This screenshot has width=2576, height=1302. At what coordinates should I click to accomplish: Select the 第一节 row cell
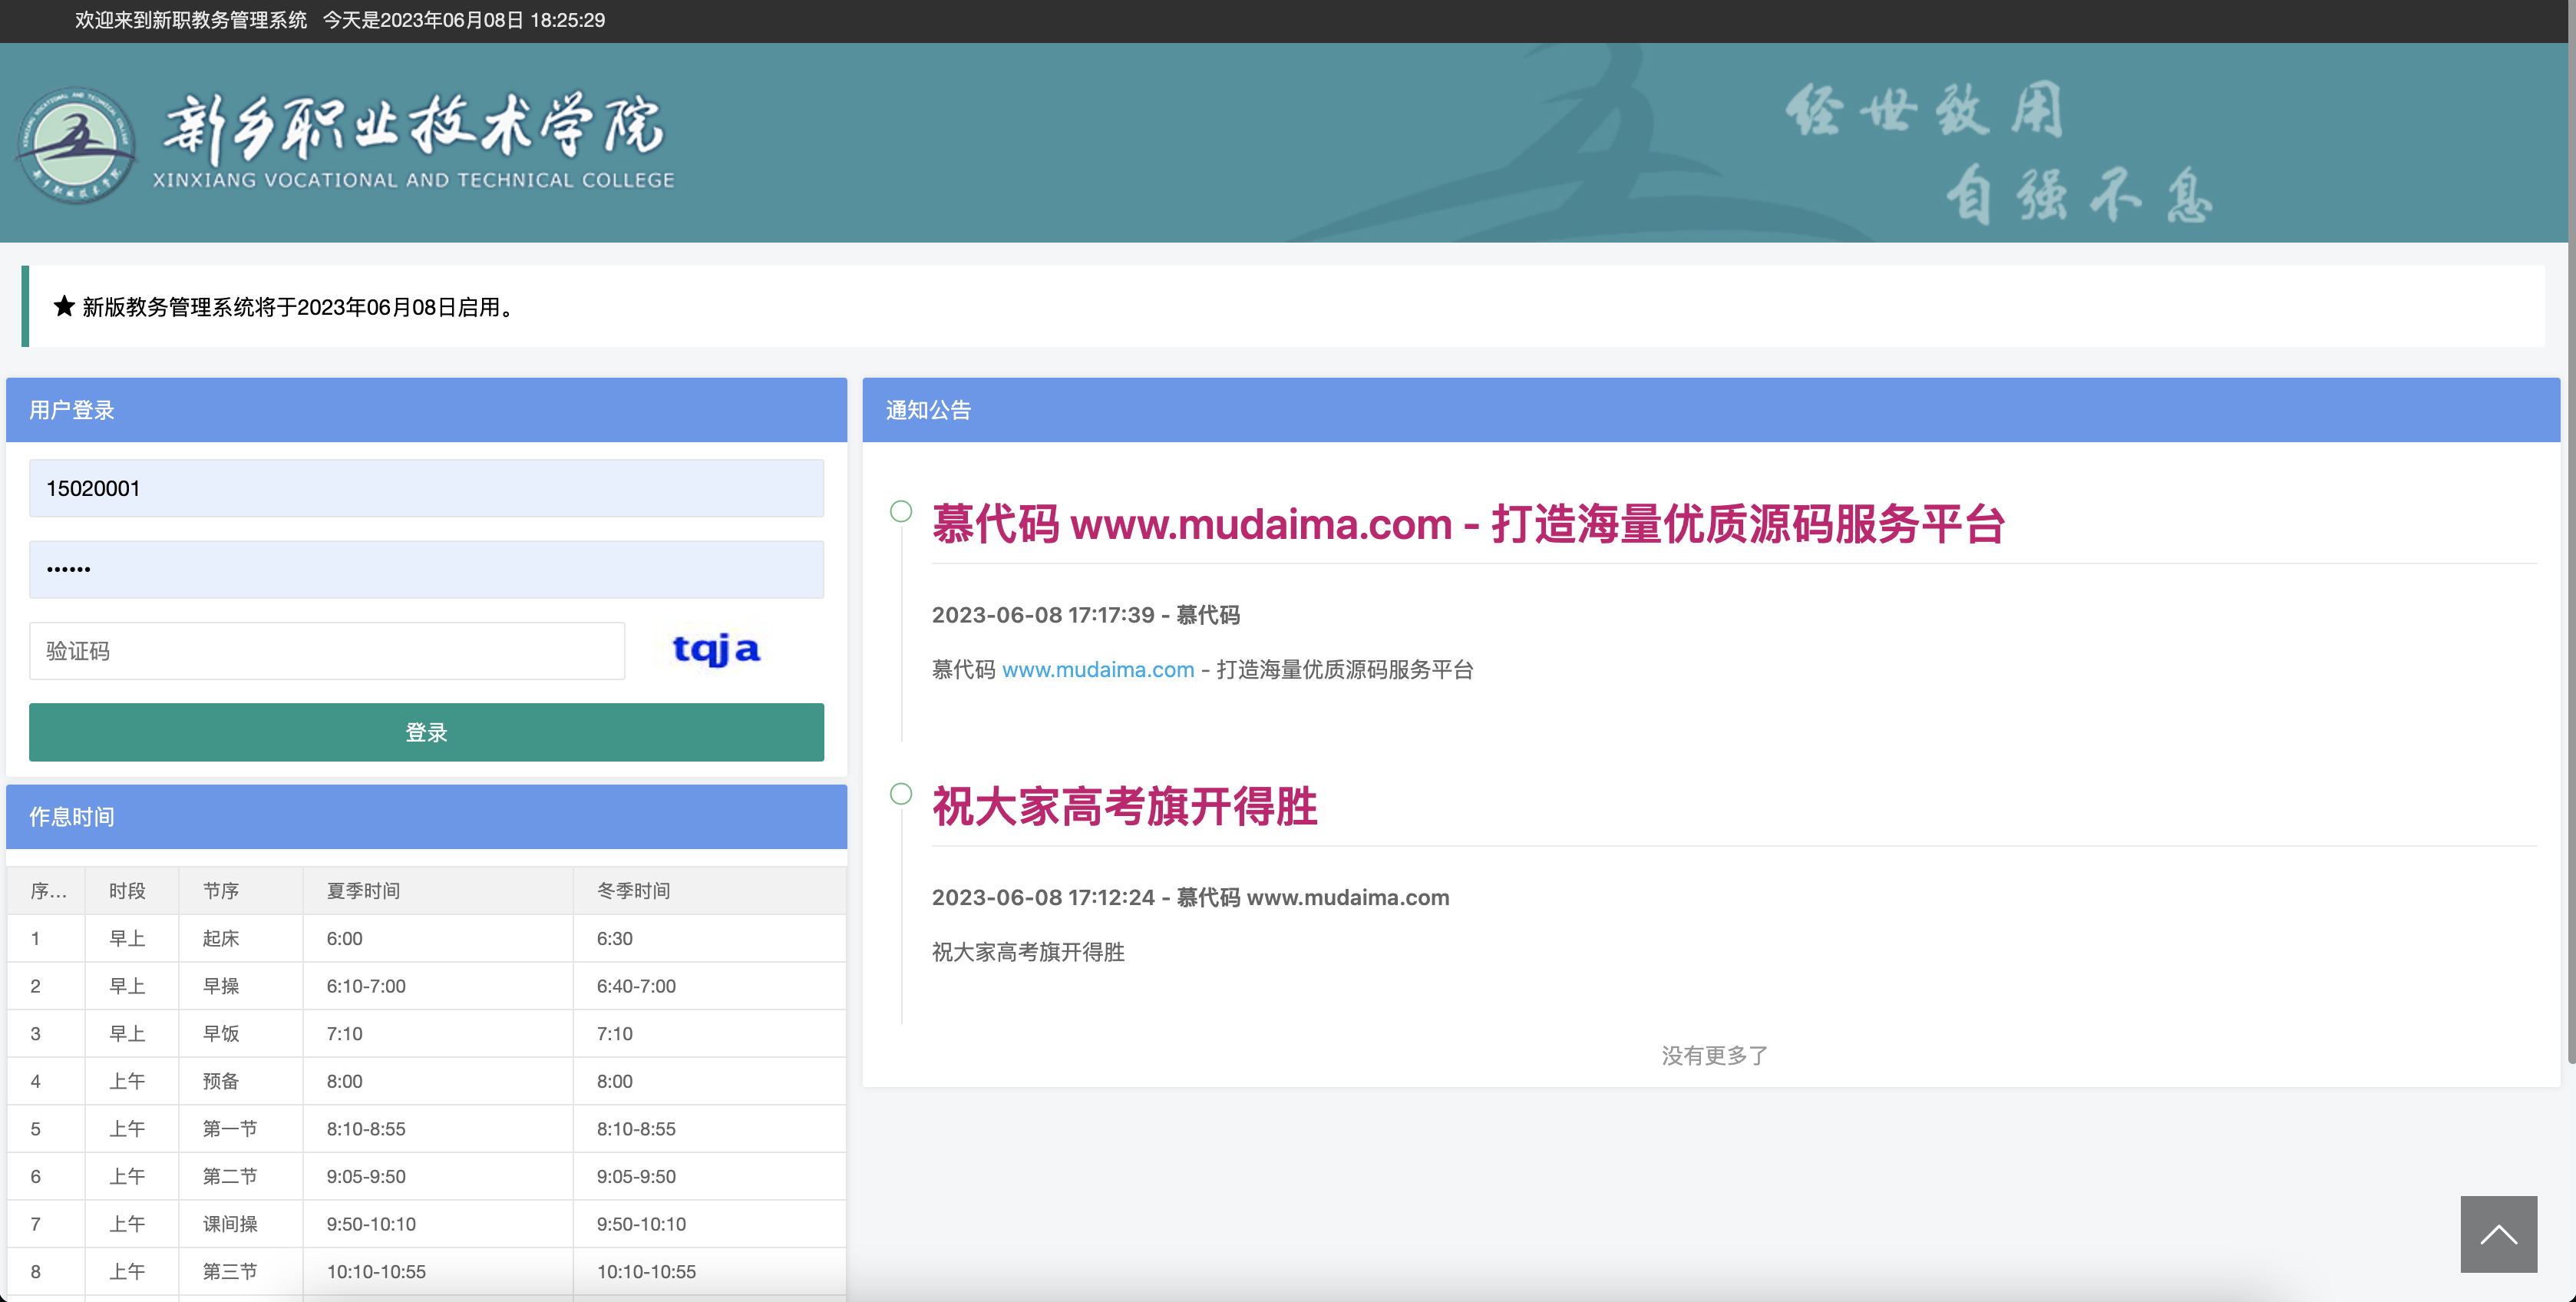tap(240, 1129)
